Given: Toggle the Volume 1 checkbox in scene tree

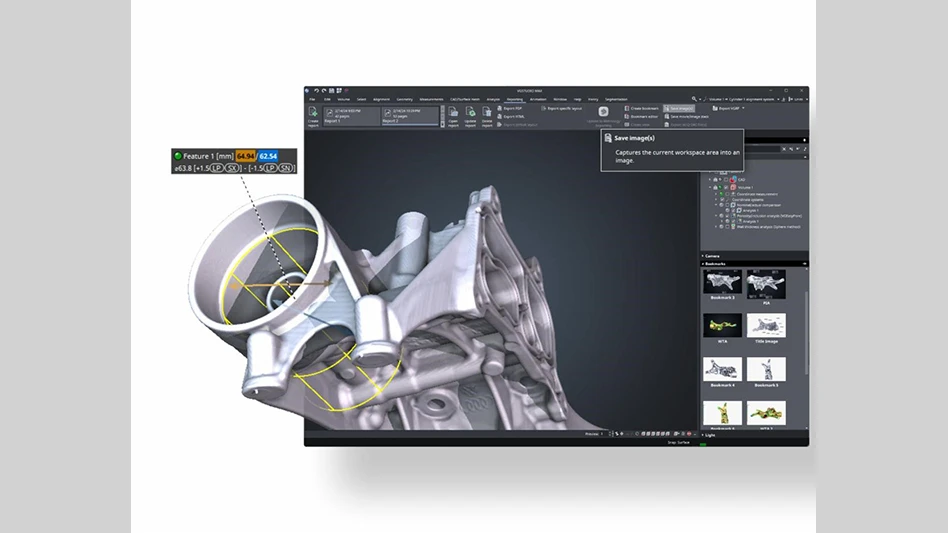Looking at the screenshot, I should (x=726, y=187).
